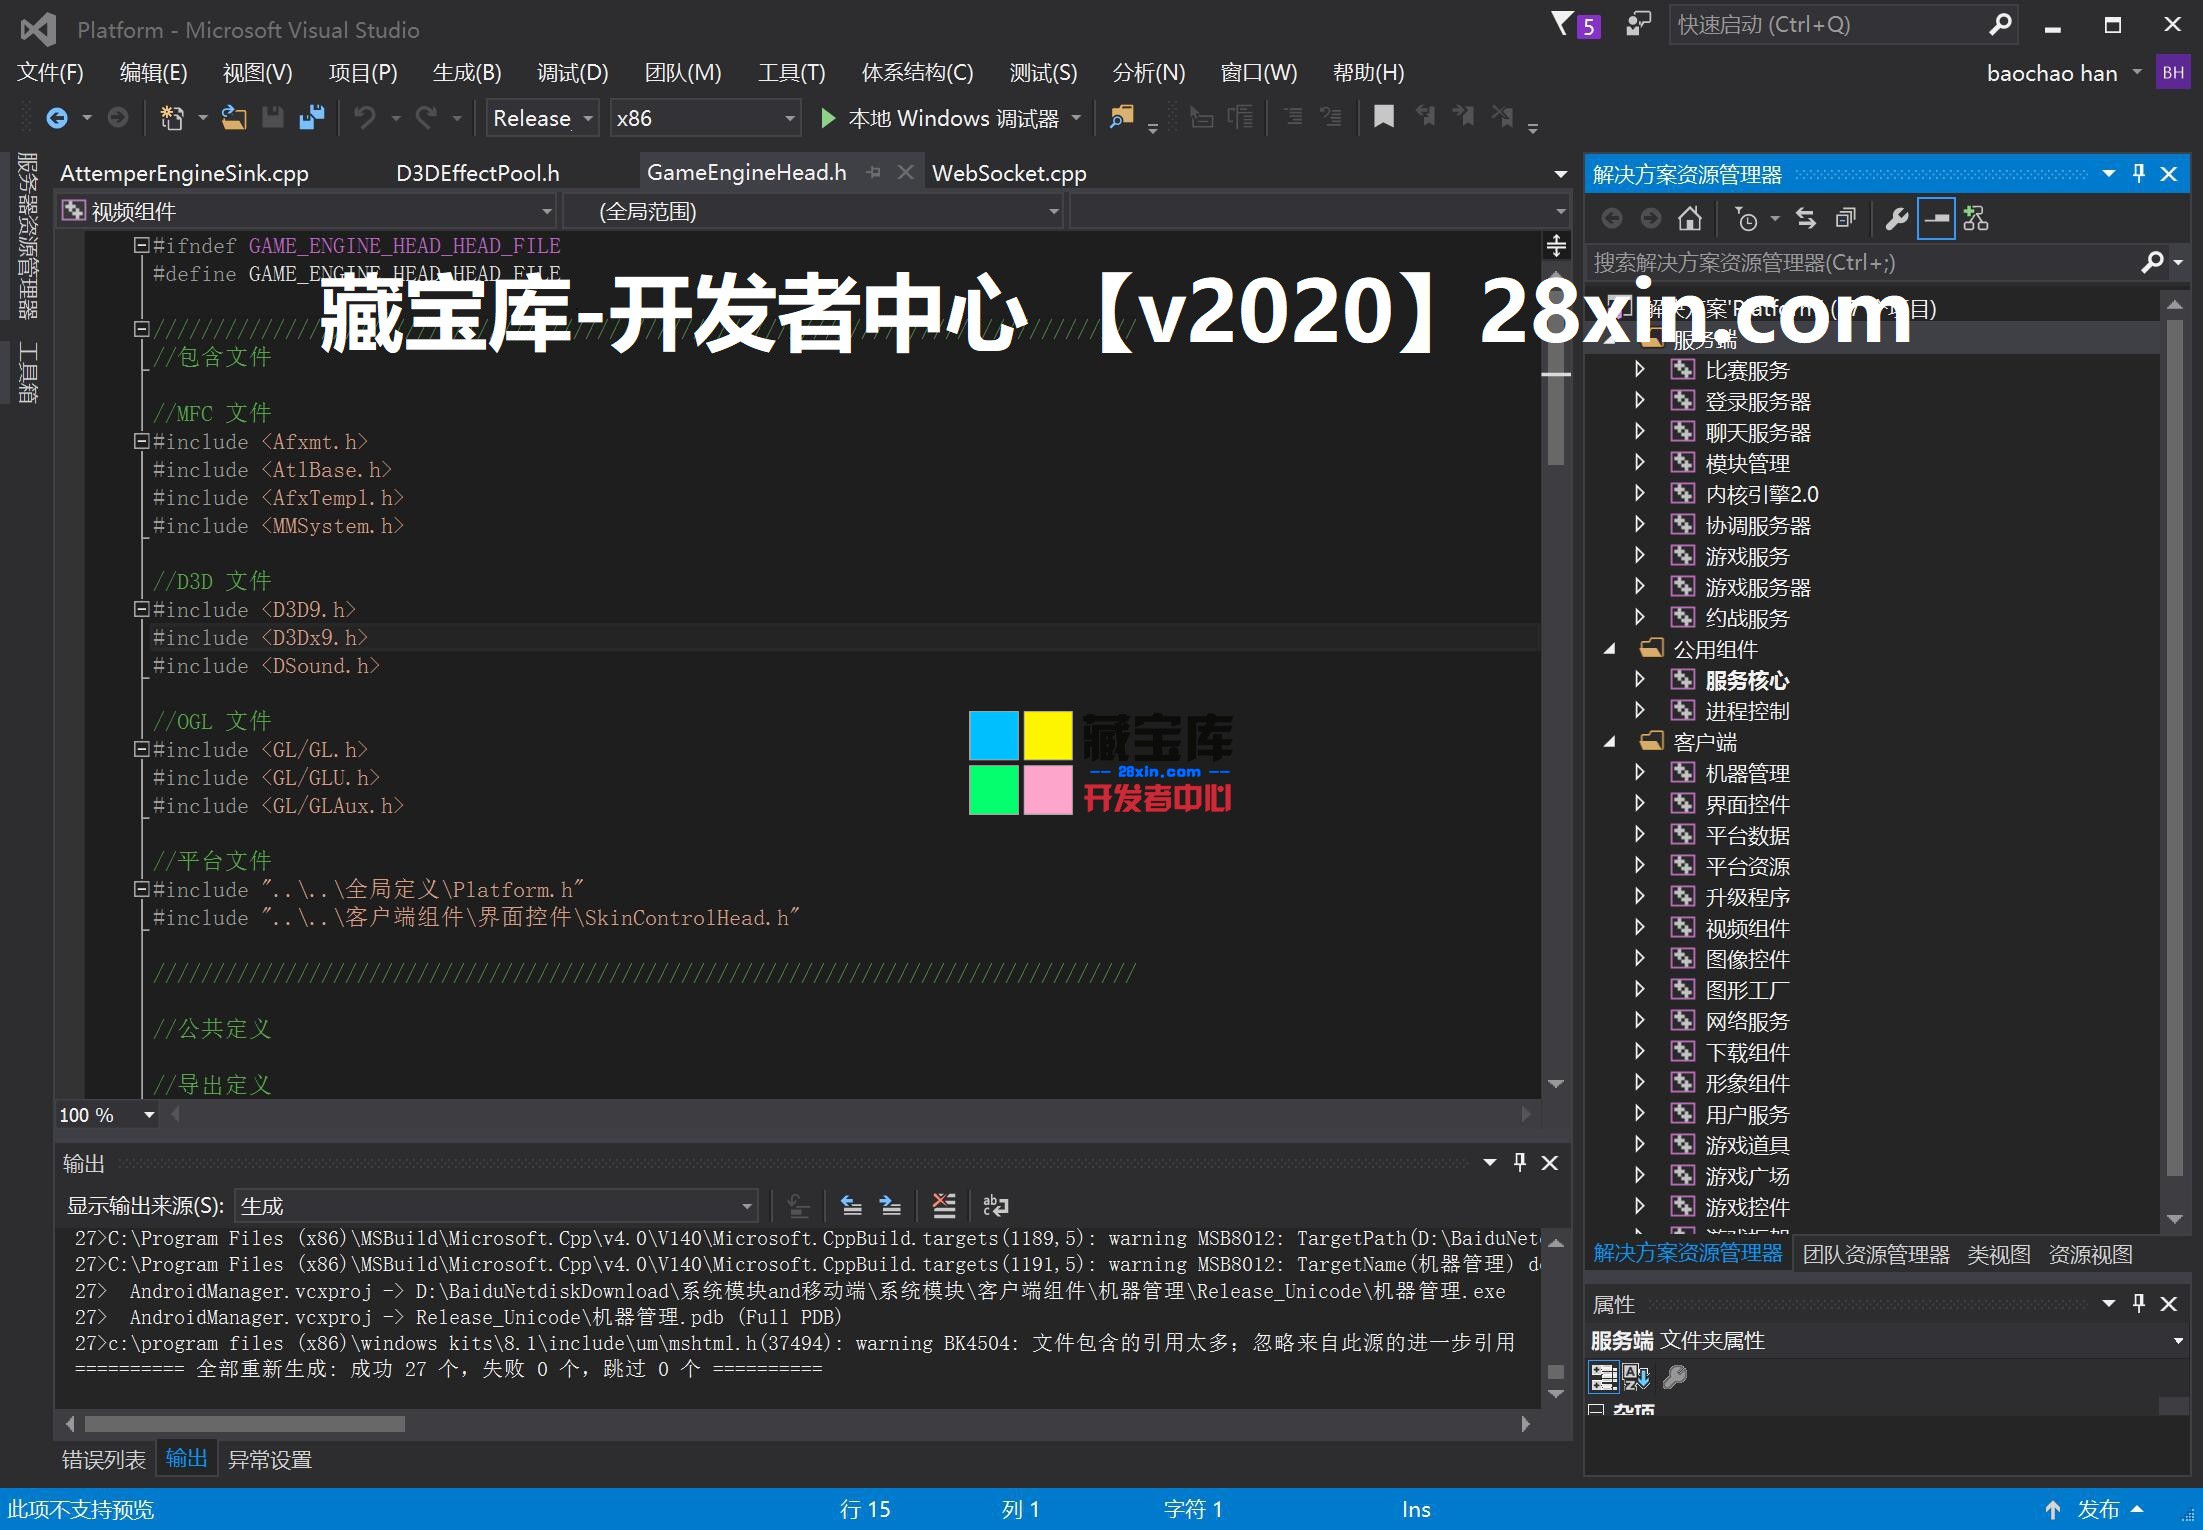
Task: Navigate backward with the blue back arrow
Action: [x=57, y=118]
